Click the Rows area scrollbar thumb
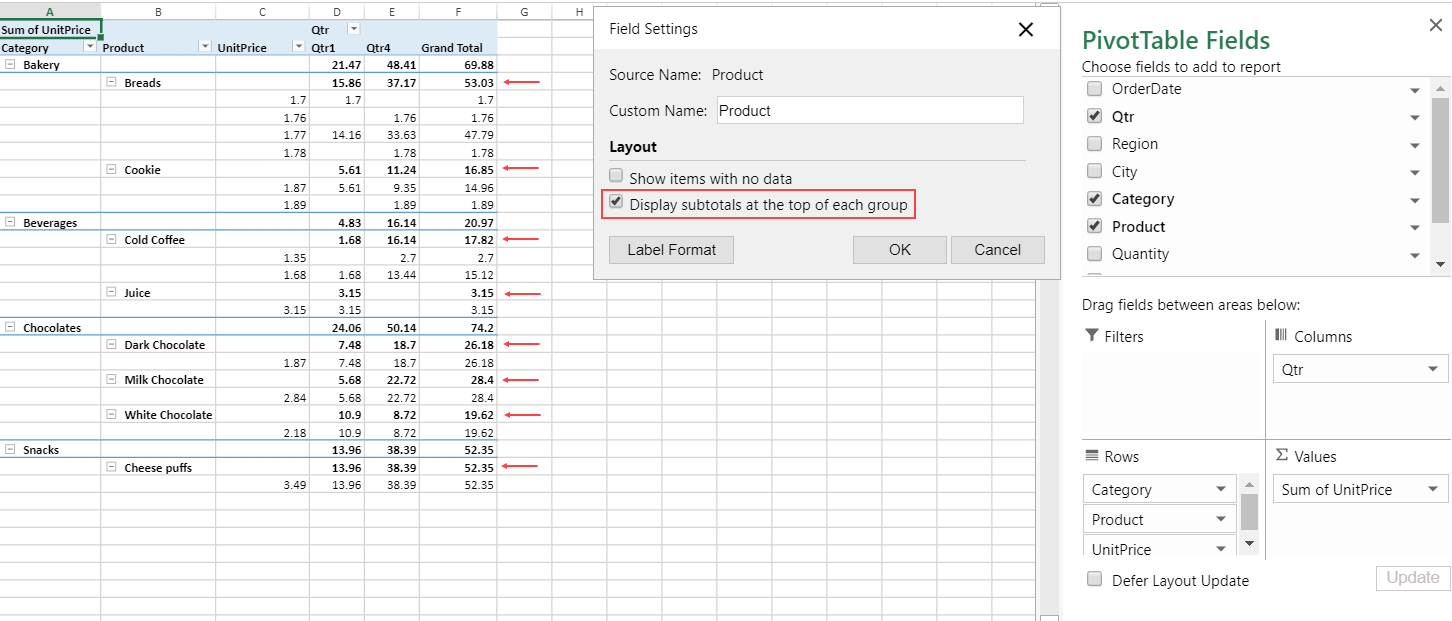This screenshot has width=1452, height=621. point(1249,511)
